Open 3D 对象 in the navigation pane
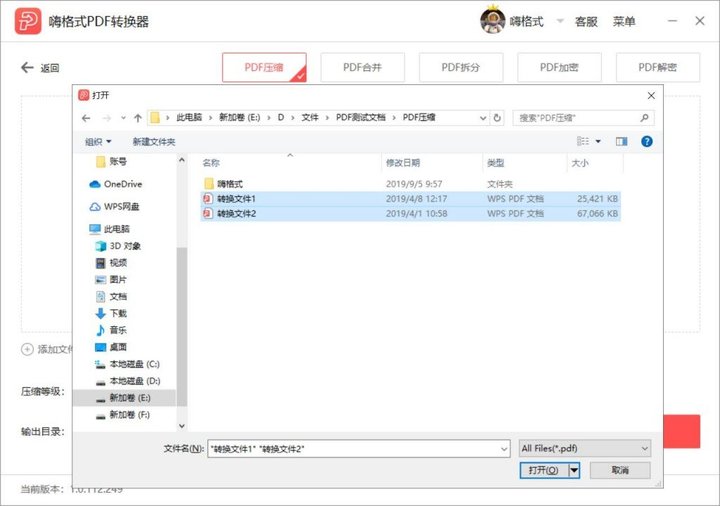Viewport: 720px width, 506px height. click(118, 246)
